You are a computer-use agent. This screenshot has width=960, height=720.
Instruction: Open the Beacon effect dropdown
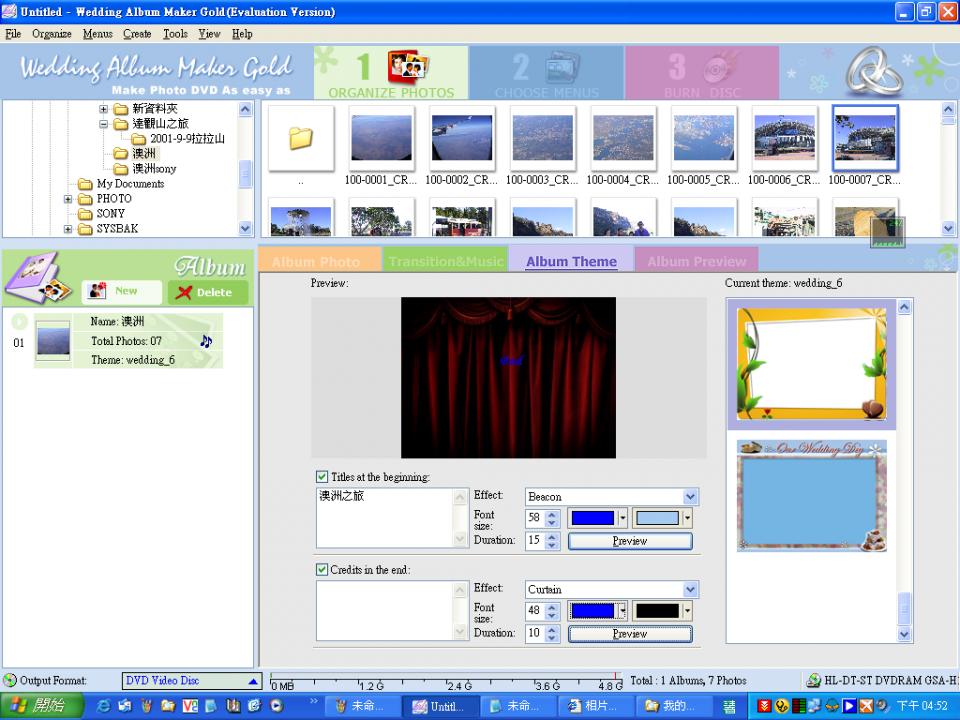click(x=690, y=497)
